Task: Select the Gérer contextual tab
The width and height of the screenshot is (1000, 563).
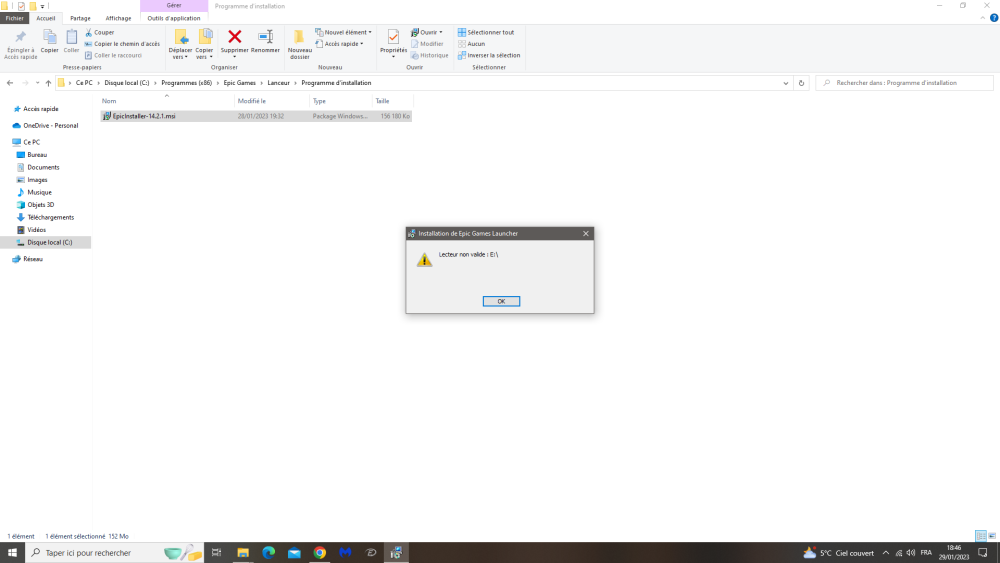Action: (x=174, y=6)
